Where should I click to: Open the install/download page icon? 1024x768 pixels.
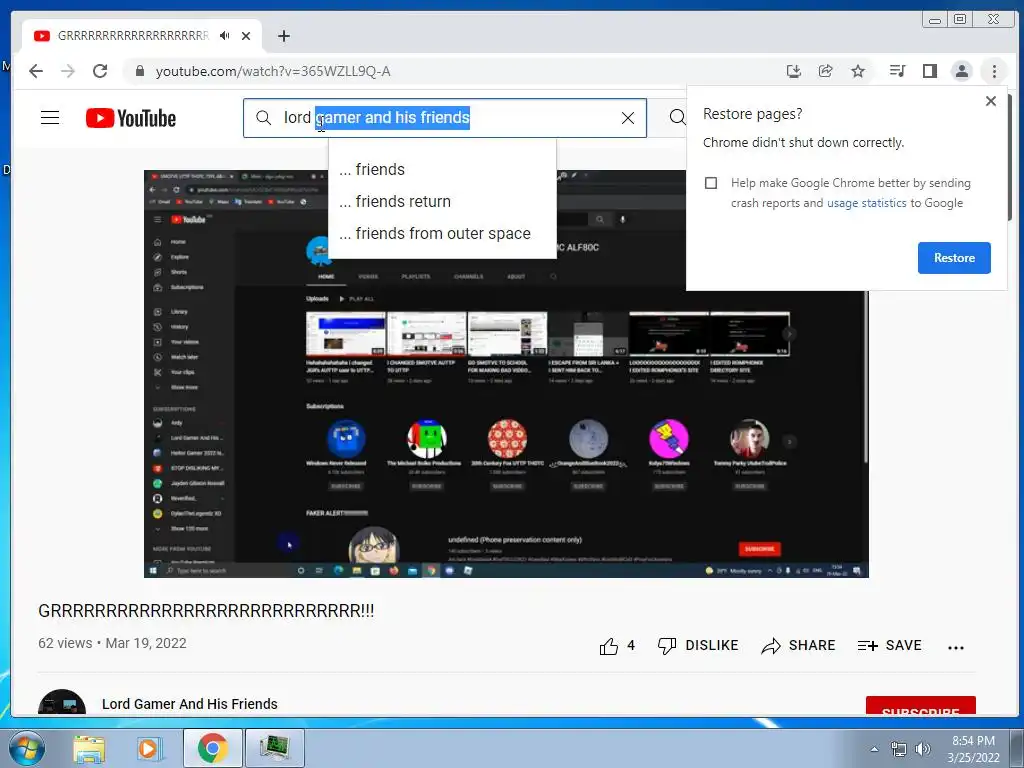click(793, 71)
